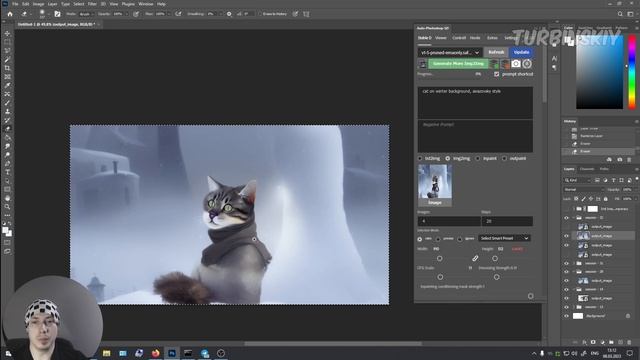The width and height of the screenshot is (640, 360).
Task: Select the Horizontal Type tool
Action: click(7, 172)
